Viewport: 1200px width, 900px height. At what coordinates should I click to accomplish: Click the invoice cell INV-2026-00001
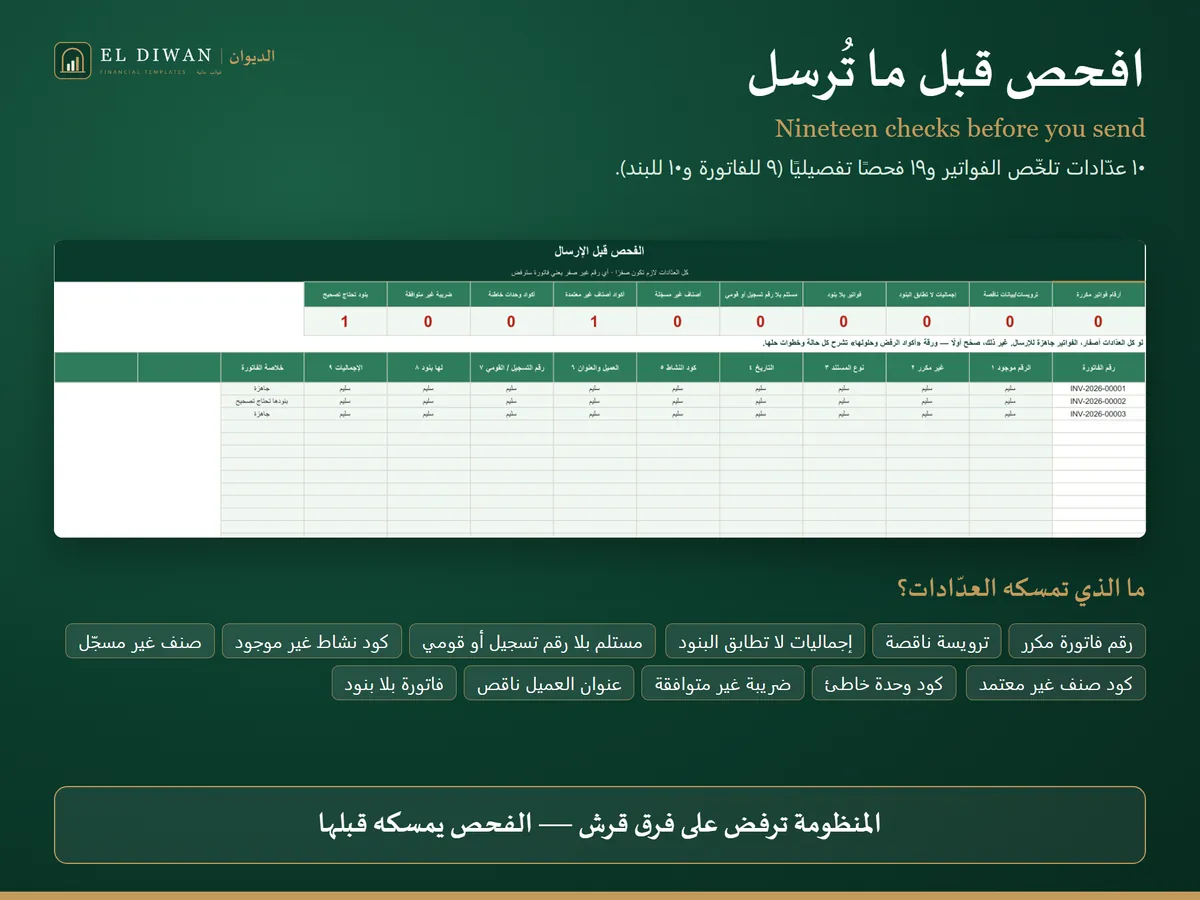tap(1098, 388)
